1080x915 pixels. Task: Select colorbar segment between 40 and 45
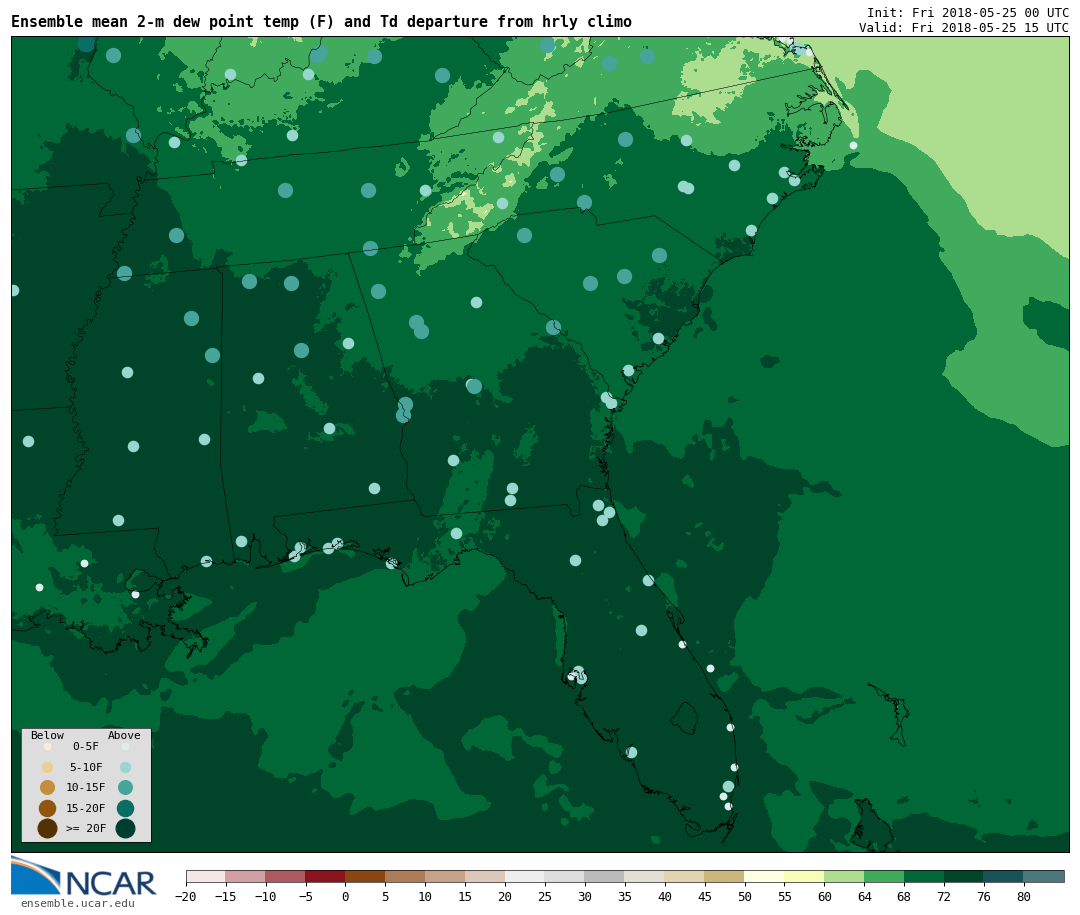pos(685,876)
